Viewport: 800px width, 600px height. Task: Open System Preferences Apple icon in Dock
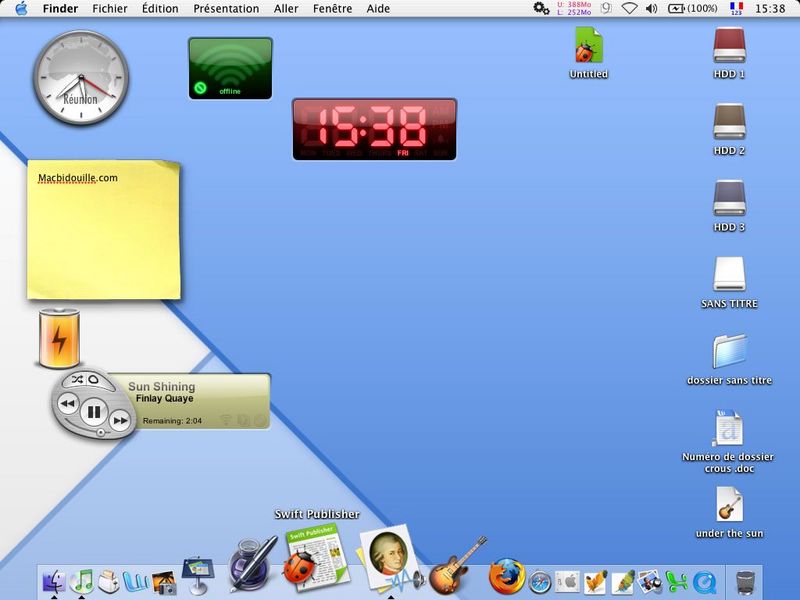(567, 582)
